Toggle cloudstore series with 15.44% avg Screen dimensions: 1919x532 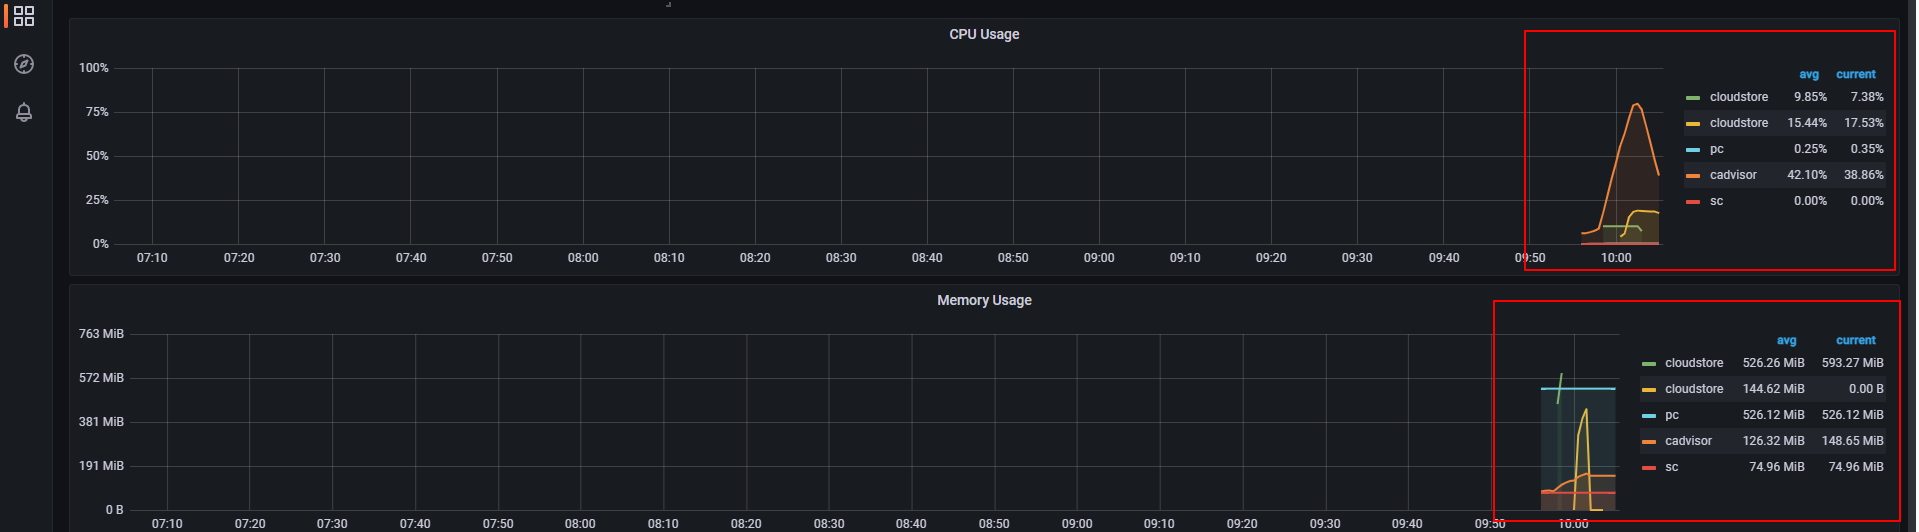click(1738, 123)
